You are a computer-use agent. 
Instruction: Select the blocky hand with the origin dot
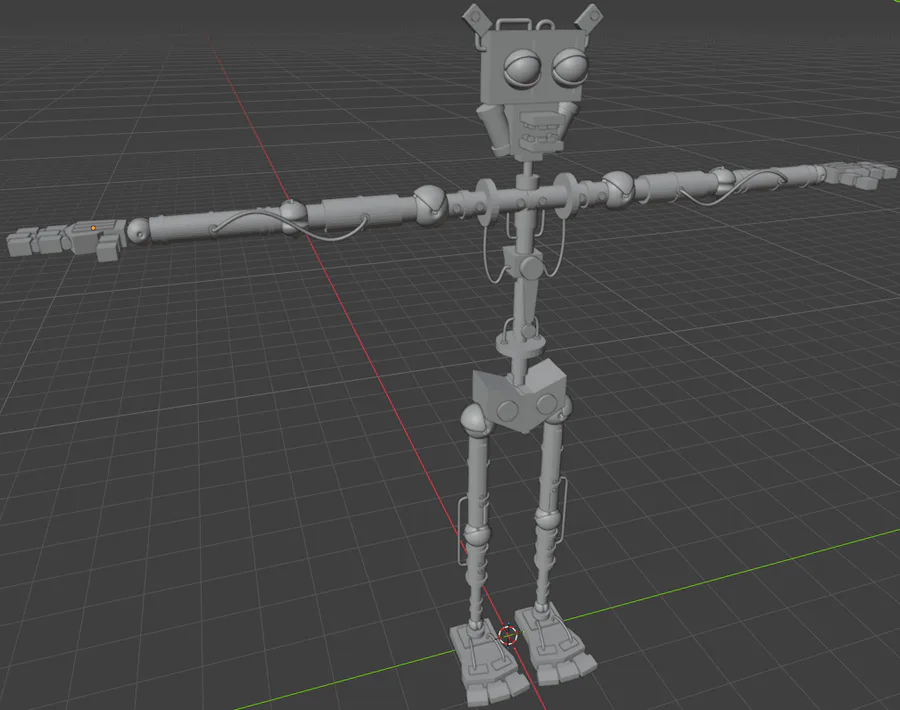click(x=67, y=239)
